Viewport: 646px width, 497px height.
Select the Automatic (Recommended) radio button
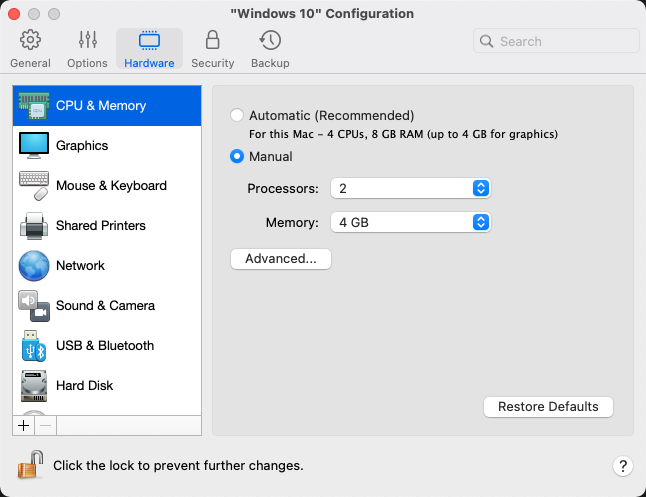pyautogui.click(x=237, y=115)
